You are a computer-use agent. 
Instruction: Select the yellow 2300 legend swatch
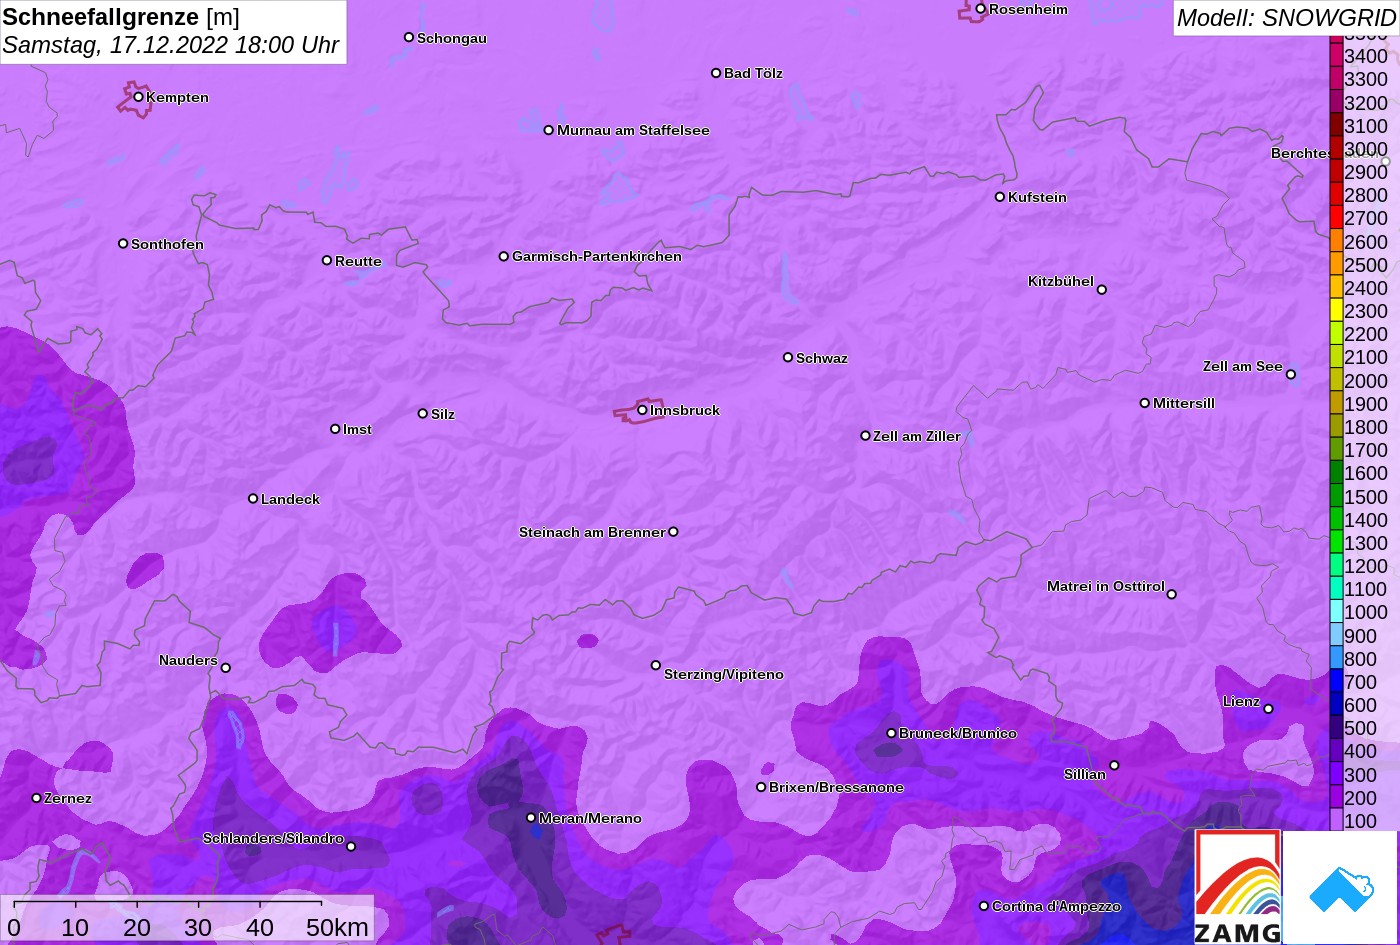pos(1336,311)
